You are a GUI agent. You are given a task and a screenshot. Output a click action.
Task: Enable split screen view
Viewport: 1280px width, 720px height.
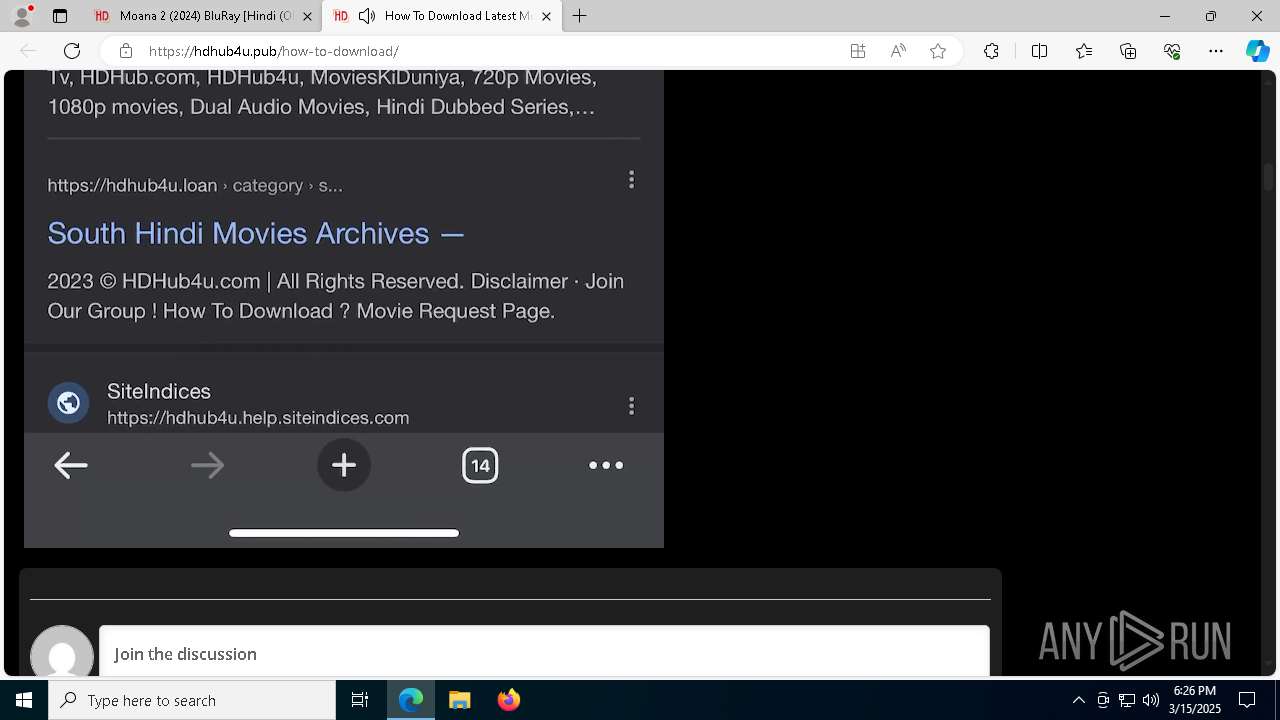point(1039,51)
